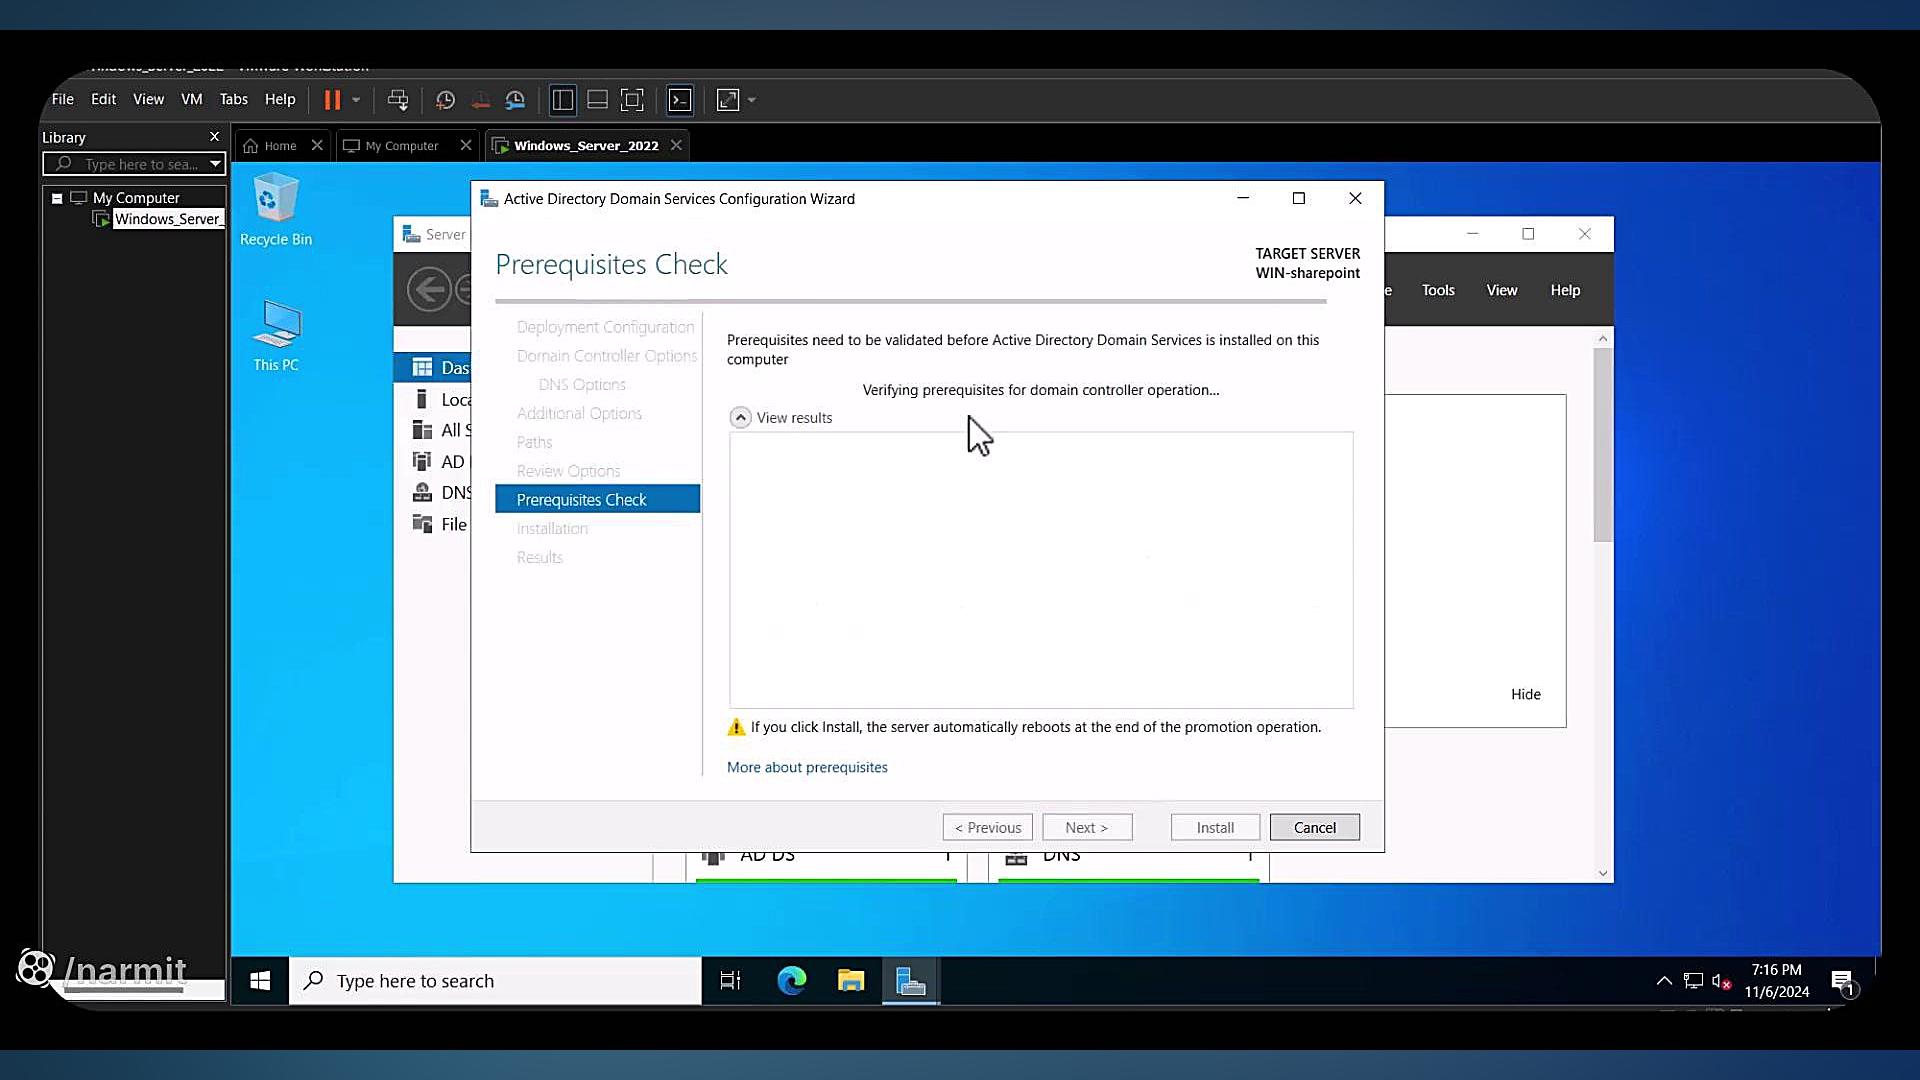Toggle the library sidebar view icon

click(563, 100)
